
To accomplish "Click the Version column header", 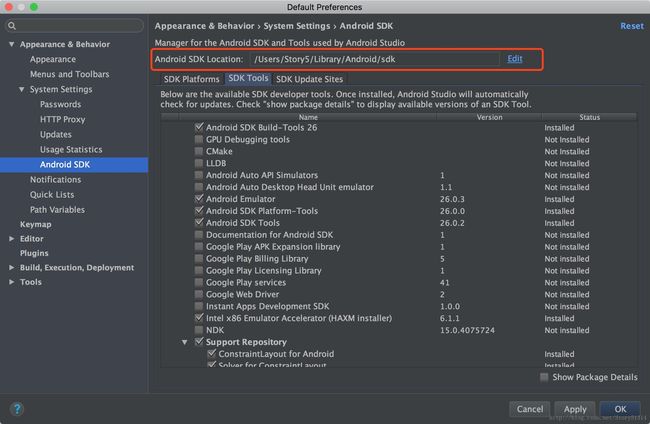I will [x=489, y=117].
